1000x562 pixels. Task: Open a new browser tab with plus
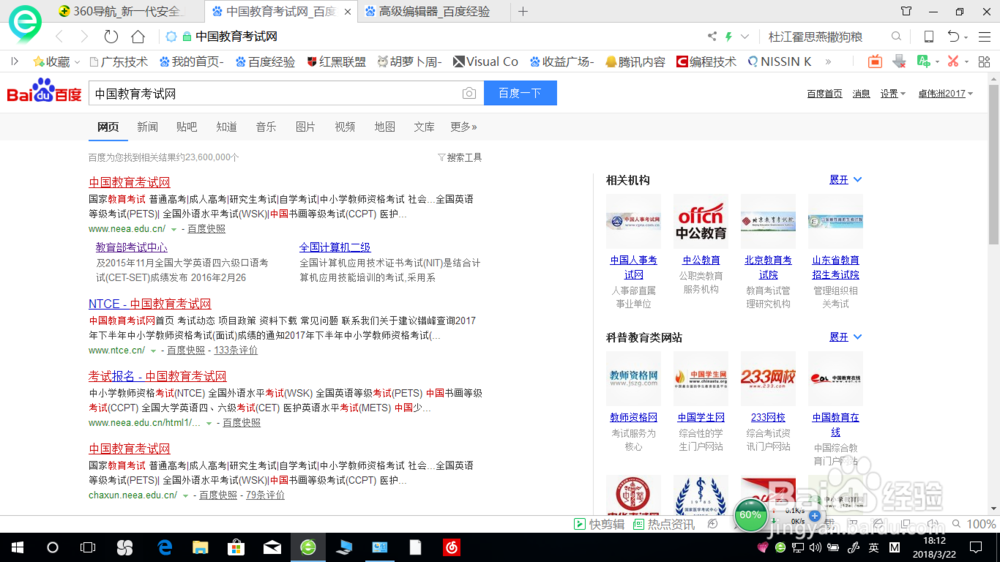click(523, 11)
